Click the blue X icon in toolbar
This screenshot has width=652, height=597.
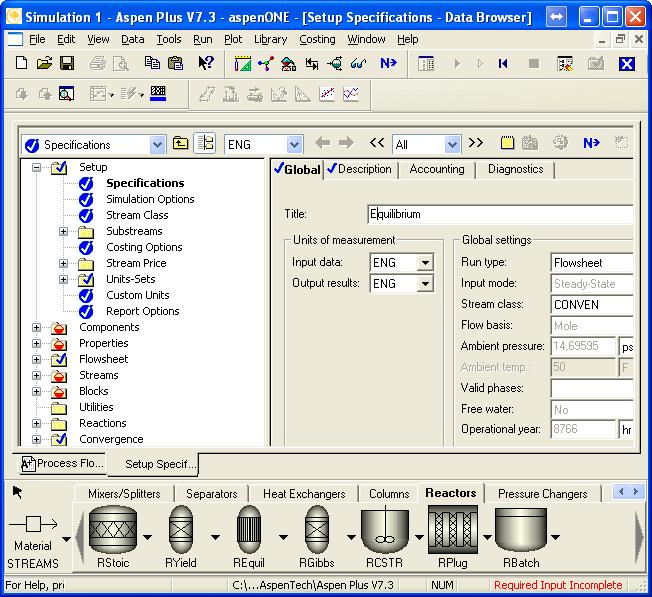pos(627,64)
